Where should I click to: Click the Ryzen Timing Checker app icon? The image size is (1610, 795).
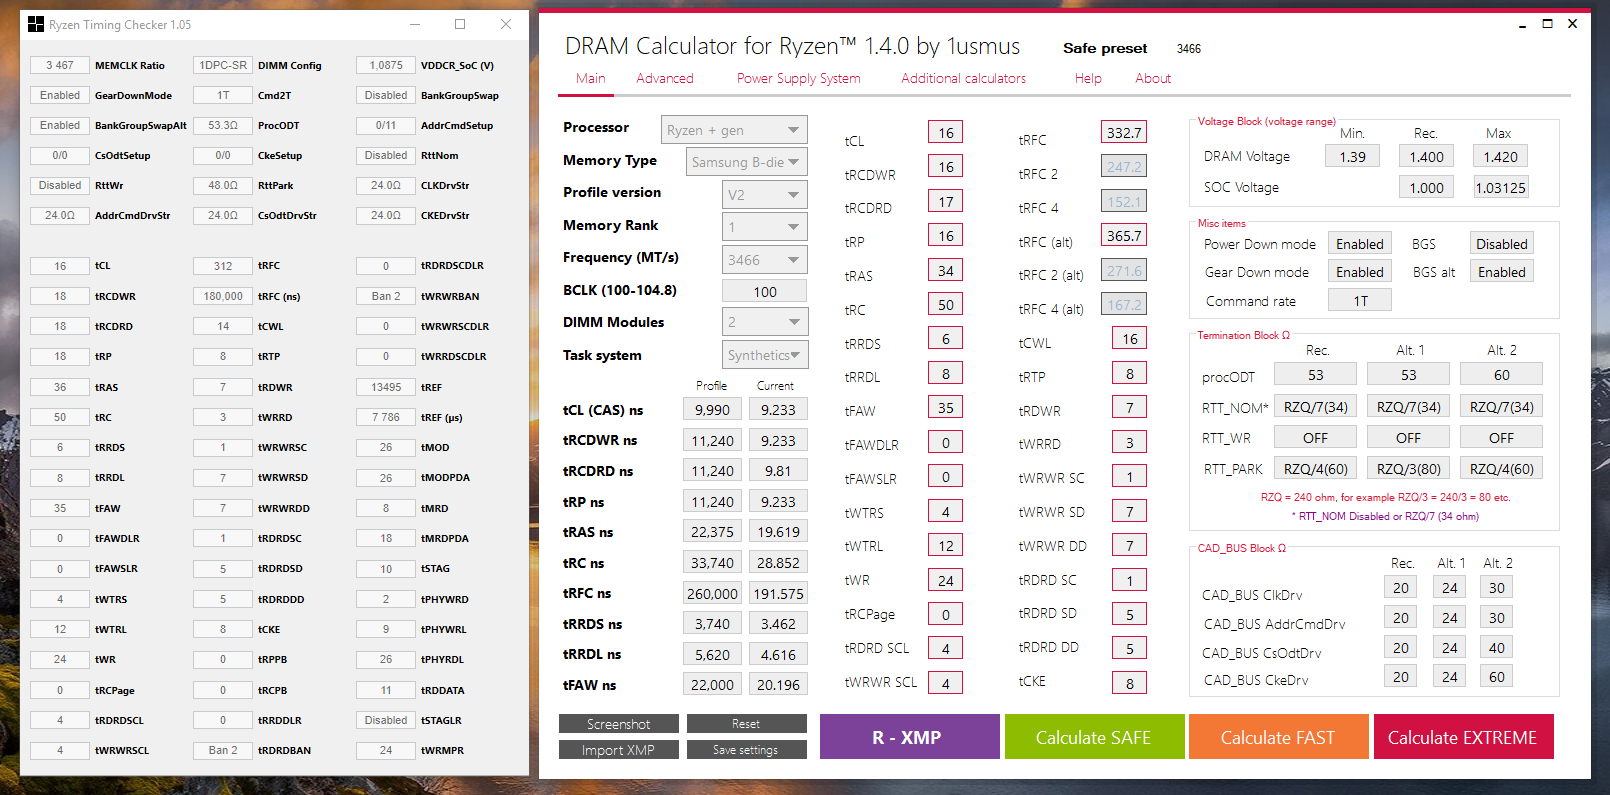click(x=36, y=24)
